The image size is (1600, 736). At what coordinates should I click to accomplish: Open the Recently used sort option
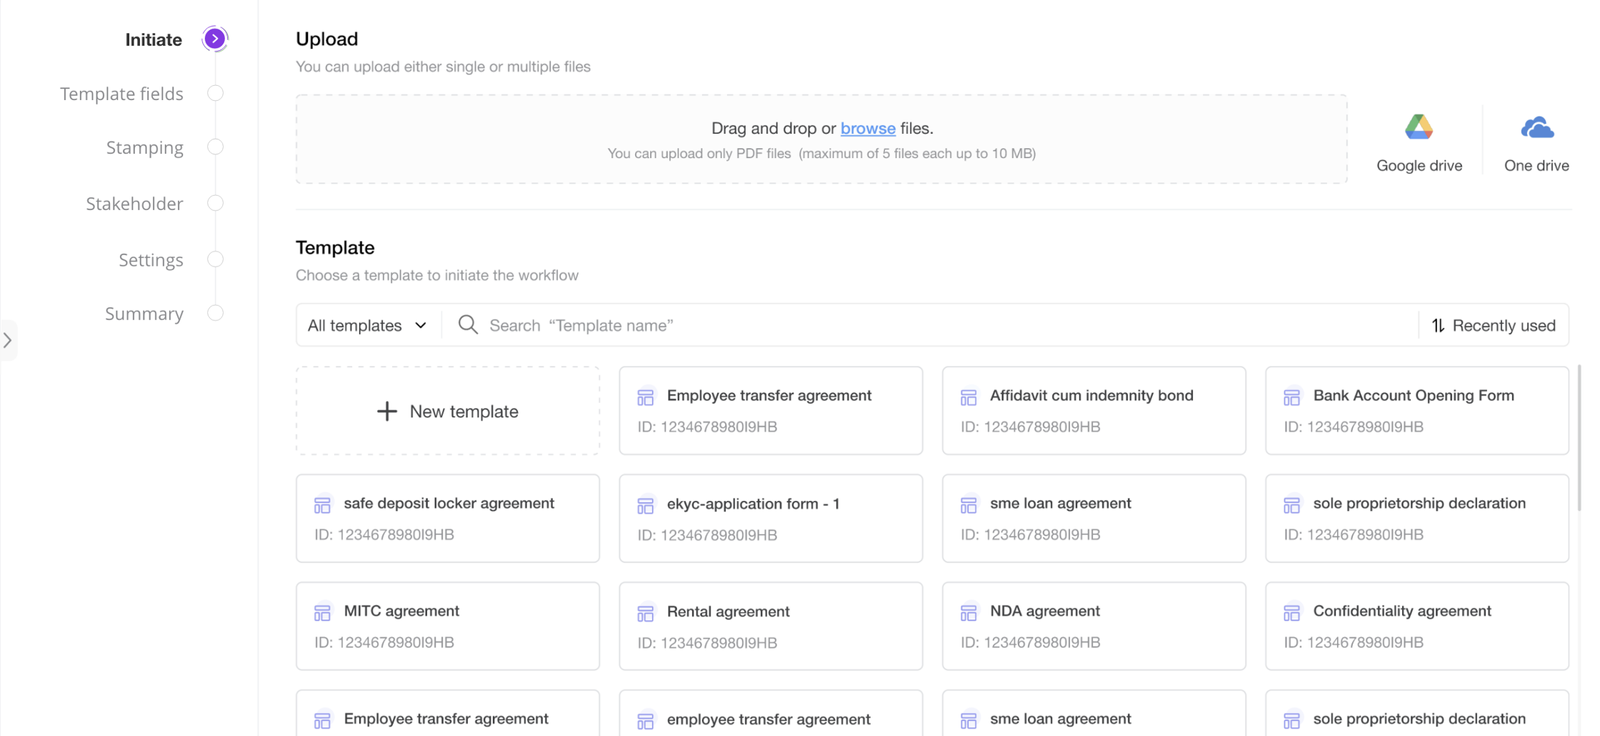(1493, 325)
